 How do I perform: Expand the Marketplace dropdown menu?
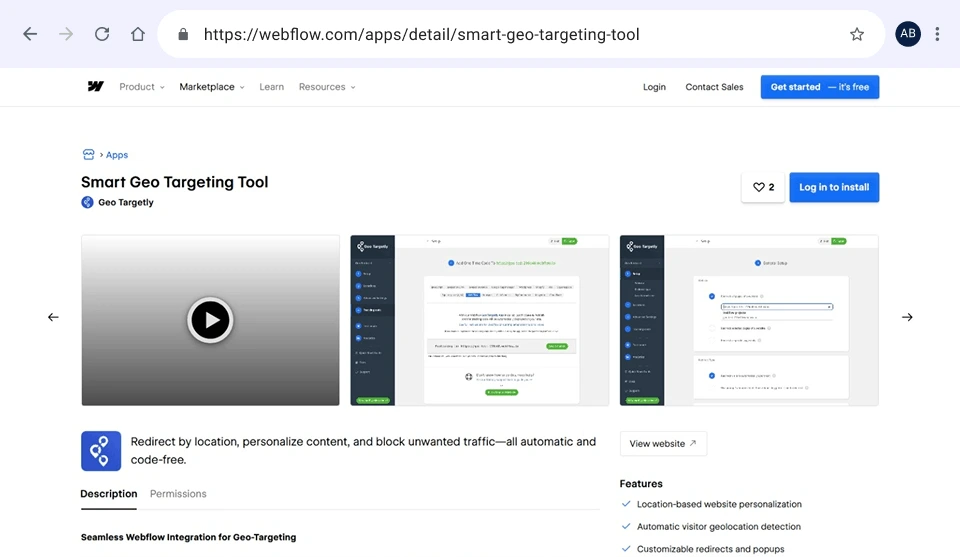tap(212, 87)
